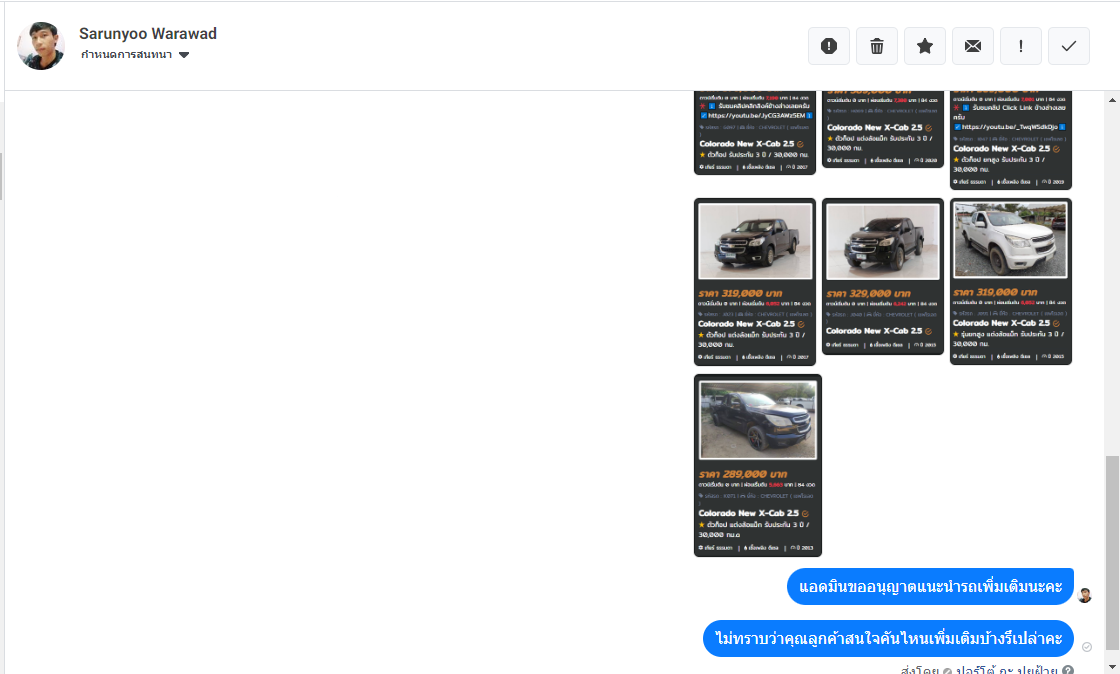Click the spam report exclamation-circle icon

tap(829, 46)
